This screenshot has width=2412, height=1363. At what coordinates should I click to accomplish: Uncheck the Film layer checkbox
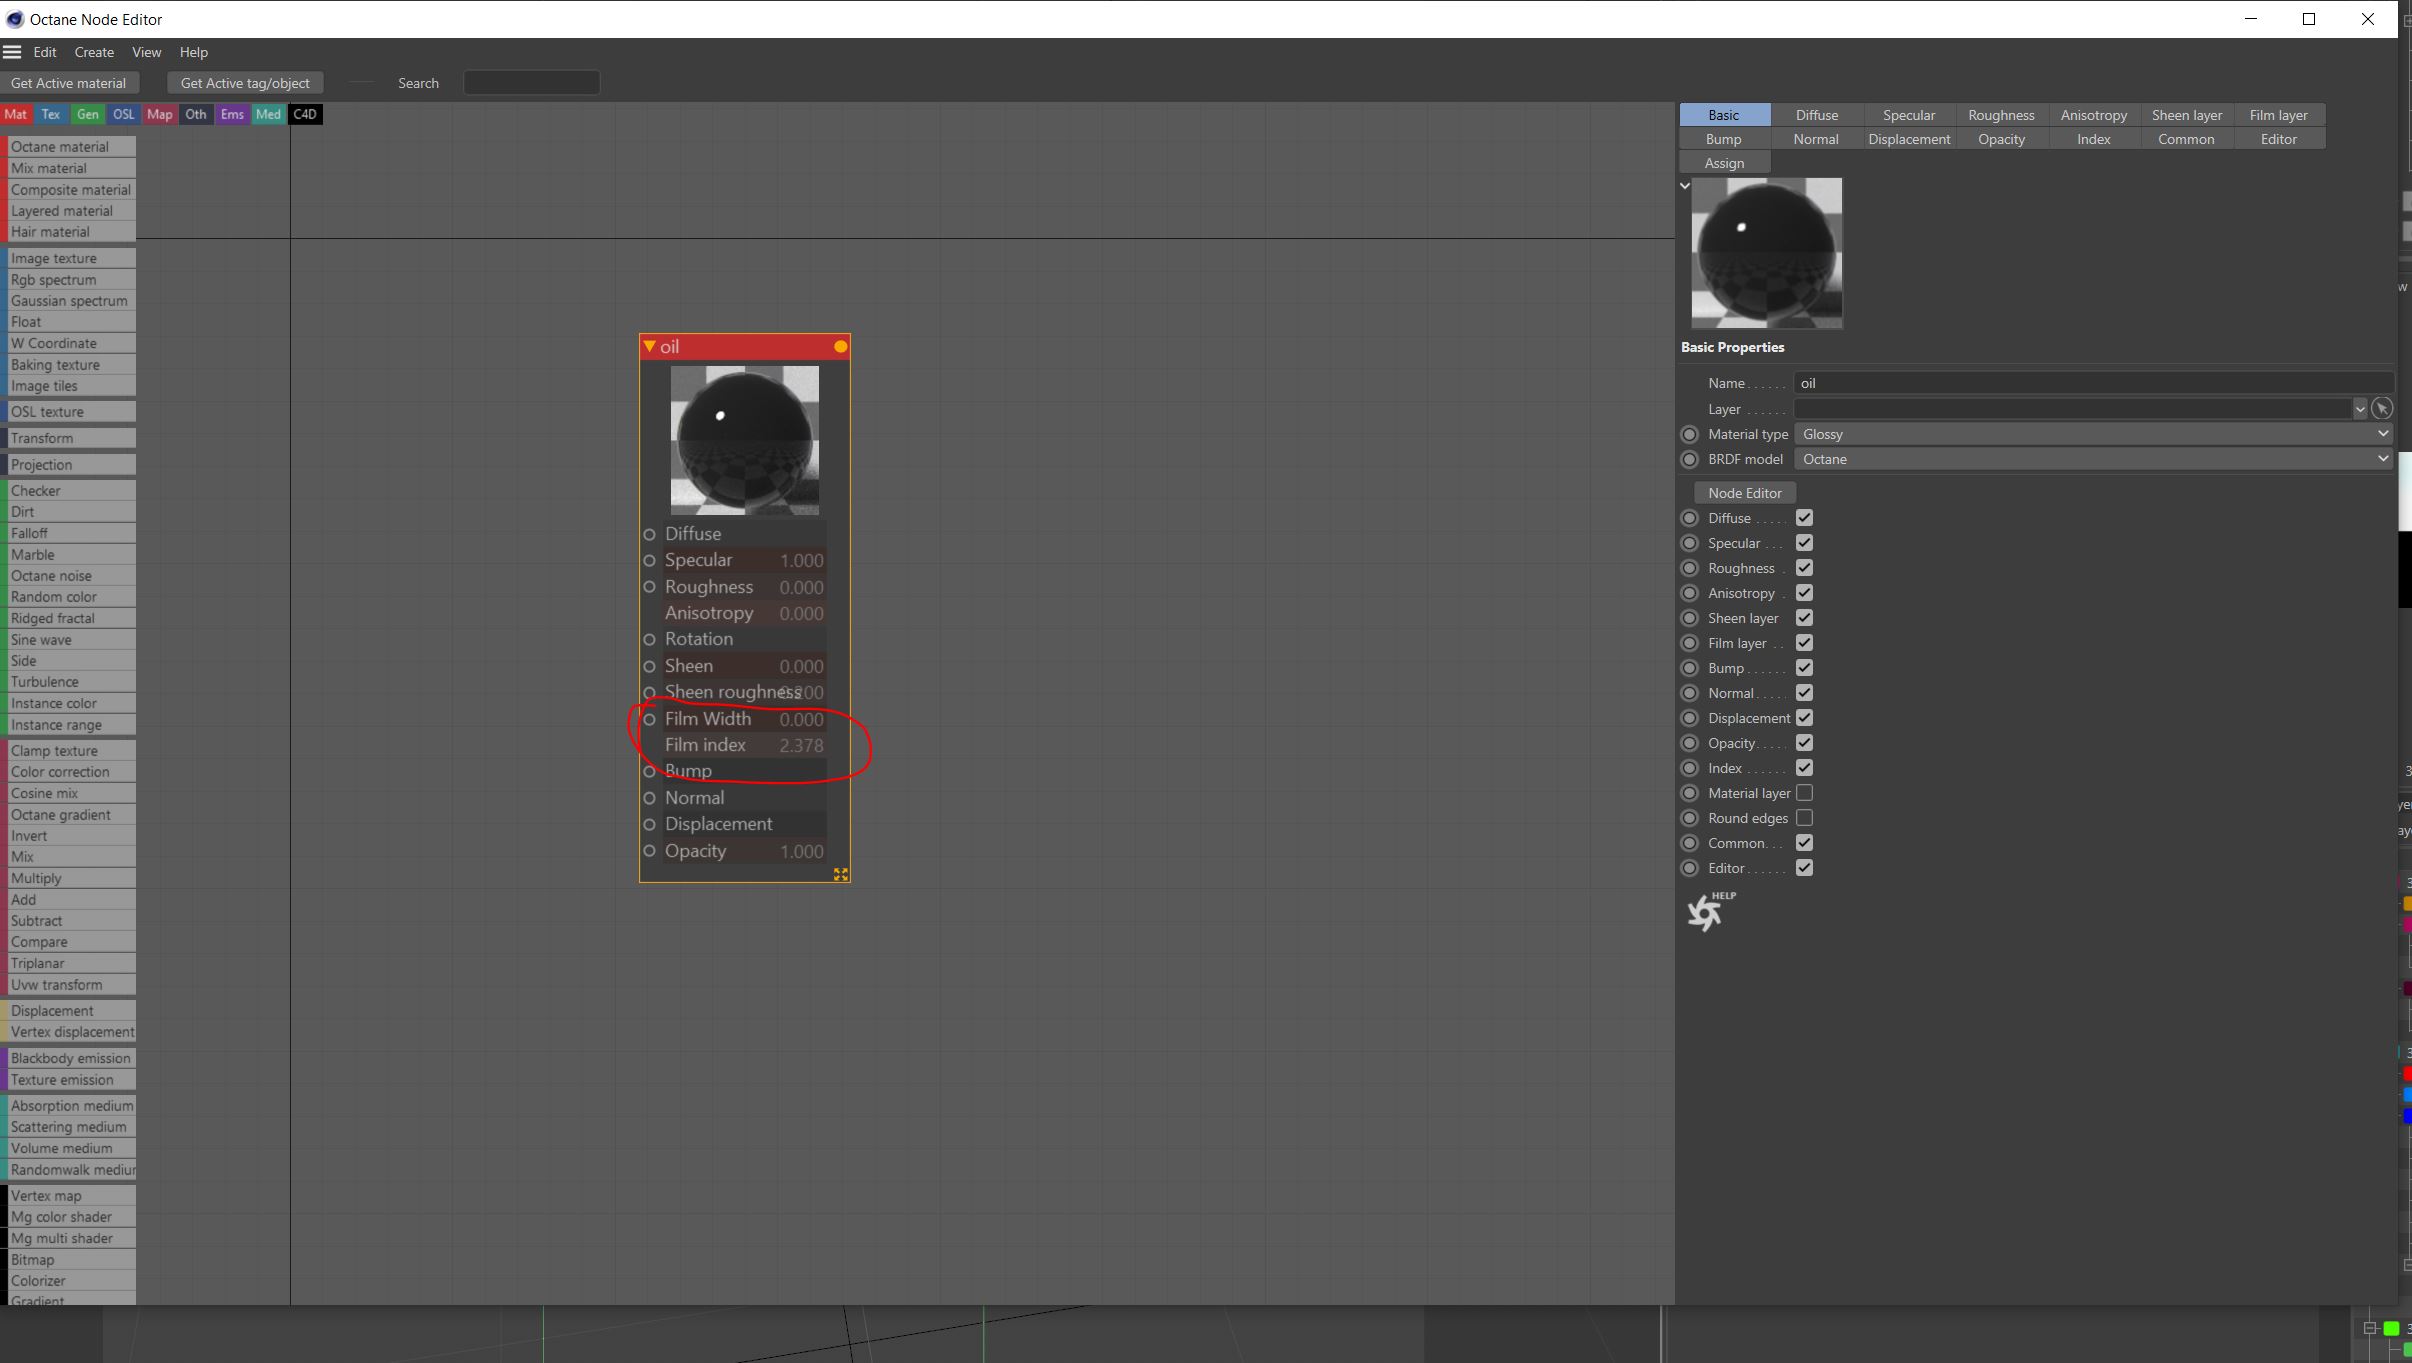coord(1804,643)
